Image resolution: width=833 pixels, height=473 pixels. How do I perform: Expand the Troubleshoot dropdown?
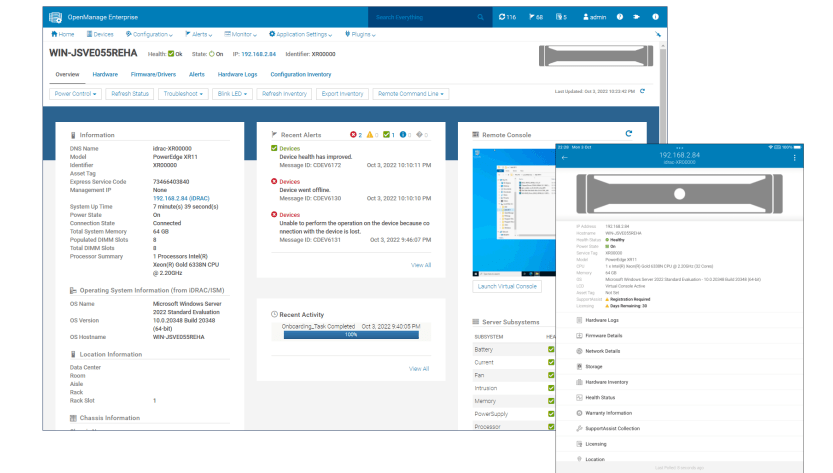click(x=183, y=94)
